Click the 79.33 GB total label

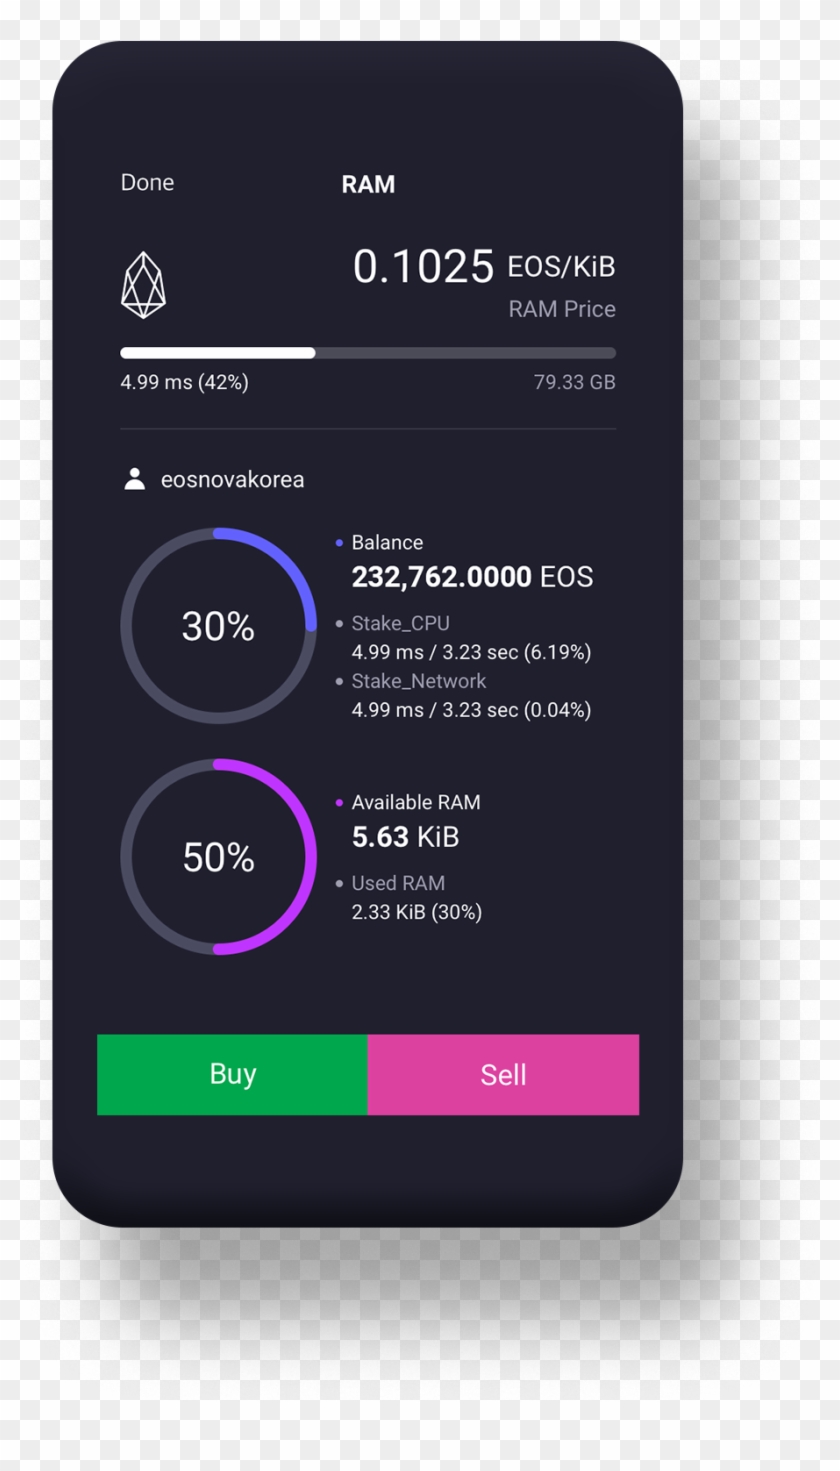[574, 382]
